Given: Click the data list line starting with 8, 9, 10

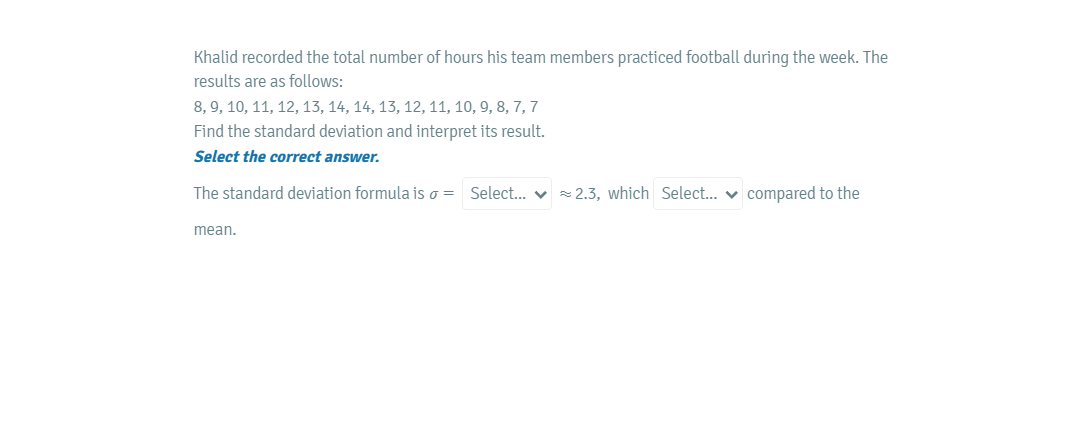Looking at the screenshot, I should tap(365, 107).
